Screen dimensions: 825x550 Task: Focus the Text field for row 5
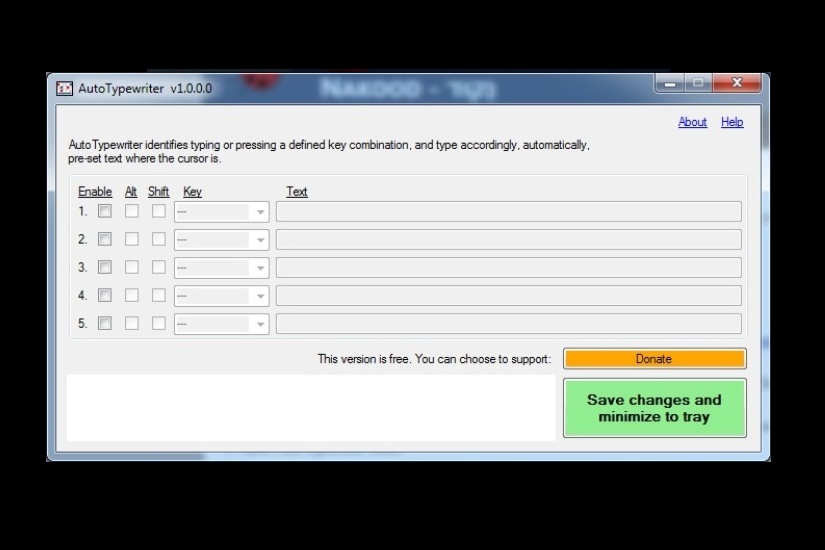point(509,323)
